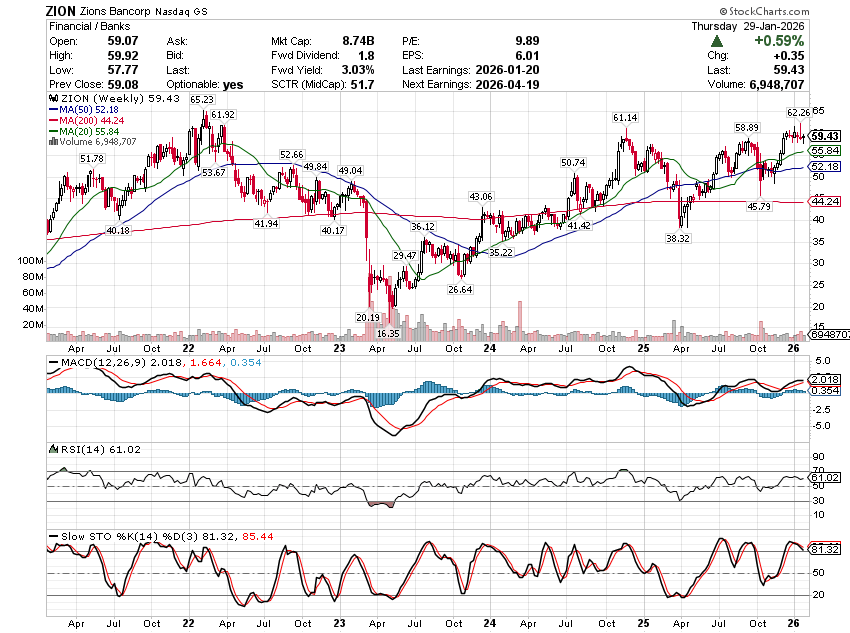Screen dimensions: 850x633
Task: Click the blue MA(50) legend line swatch
Action: tap(52, 111)
